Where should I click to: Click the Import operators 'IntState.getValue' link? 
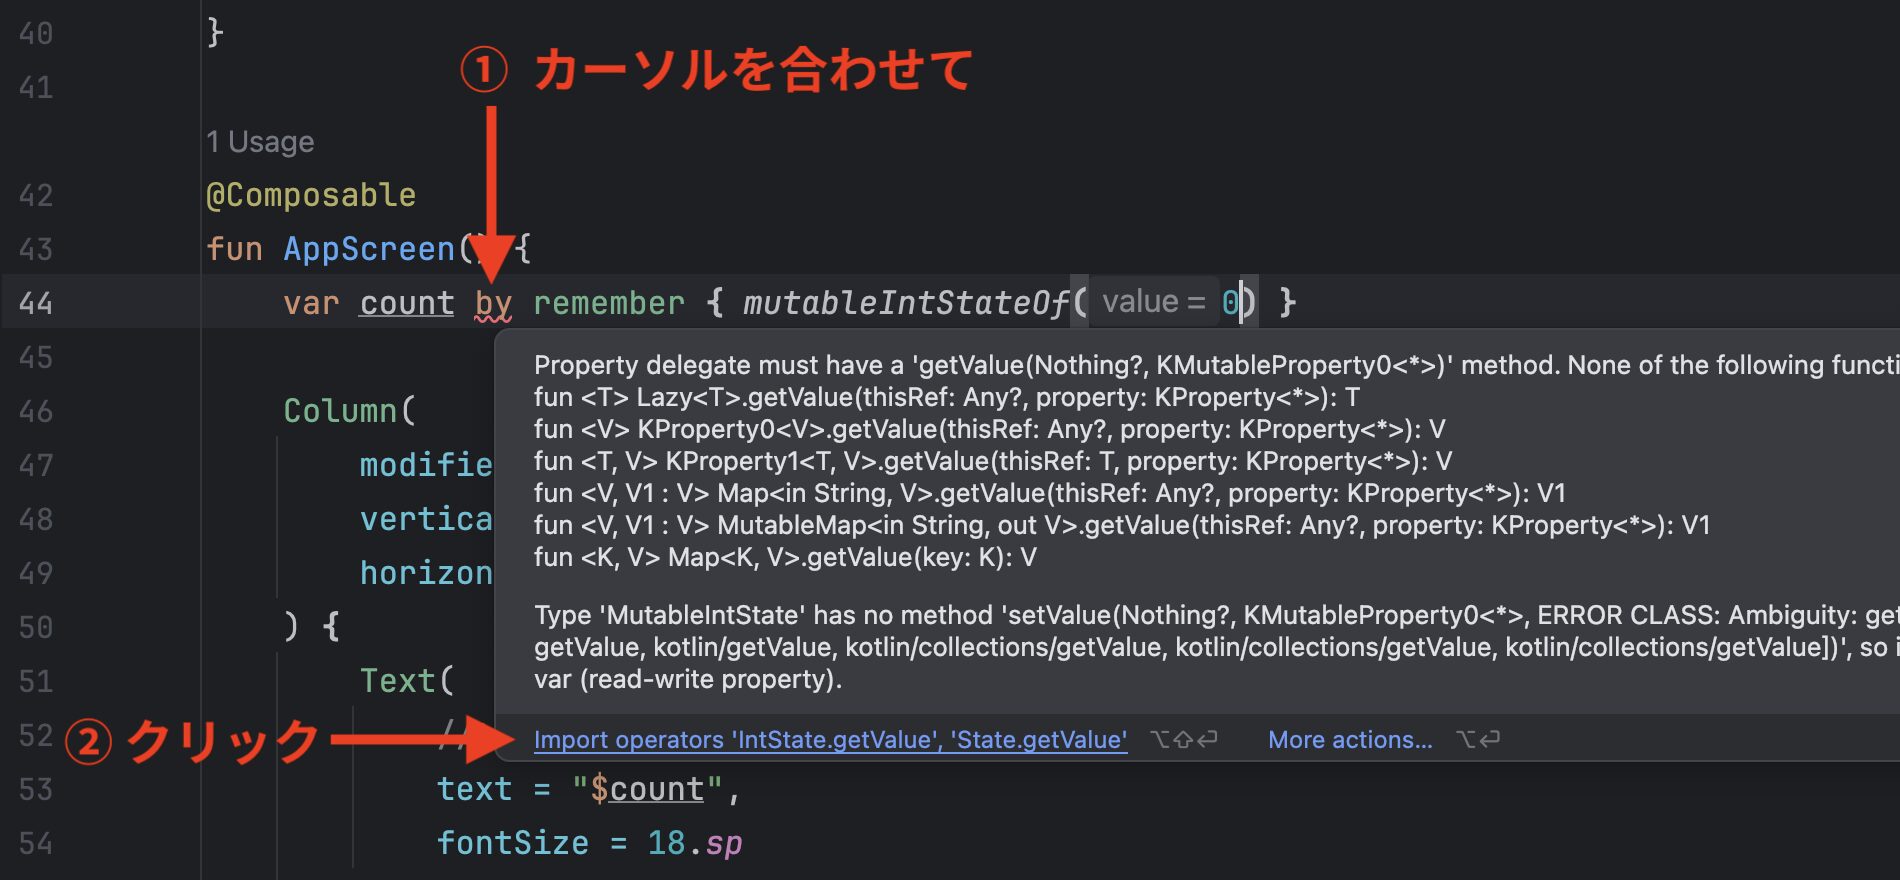pos(830,740)
